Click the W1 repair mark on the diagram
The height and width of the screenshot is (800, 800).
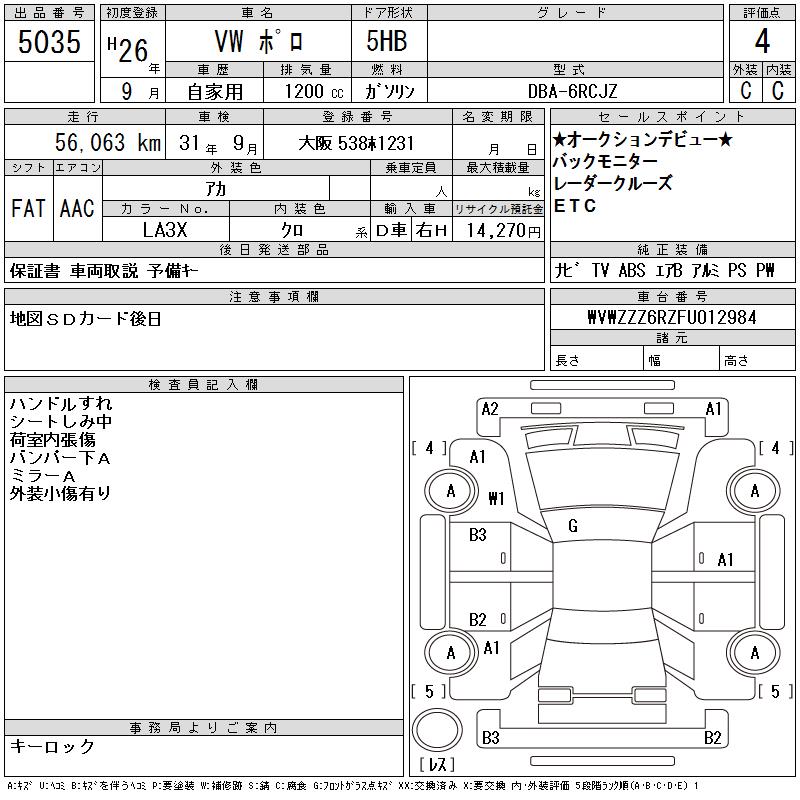[x=497, y=498]
